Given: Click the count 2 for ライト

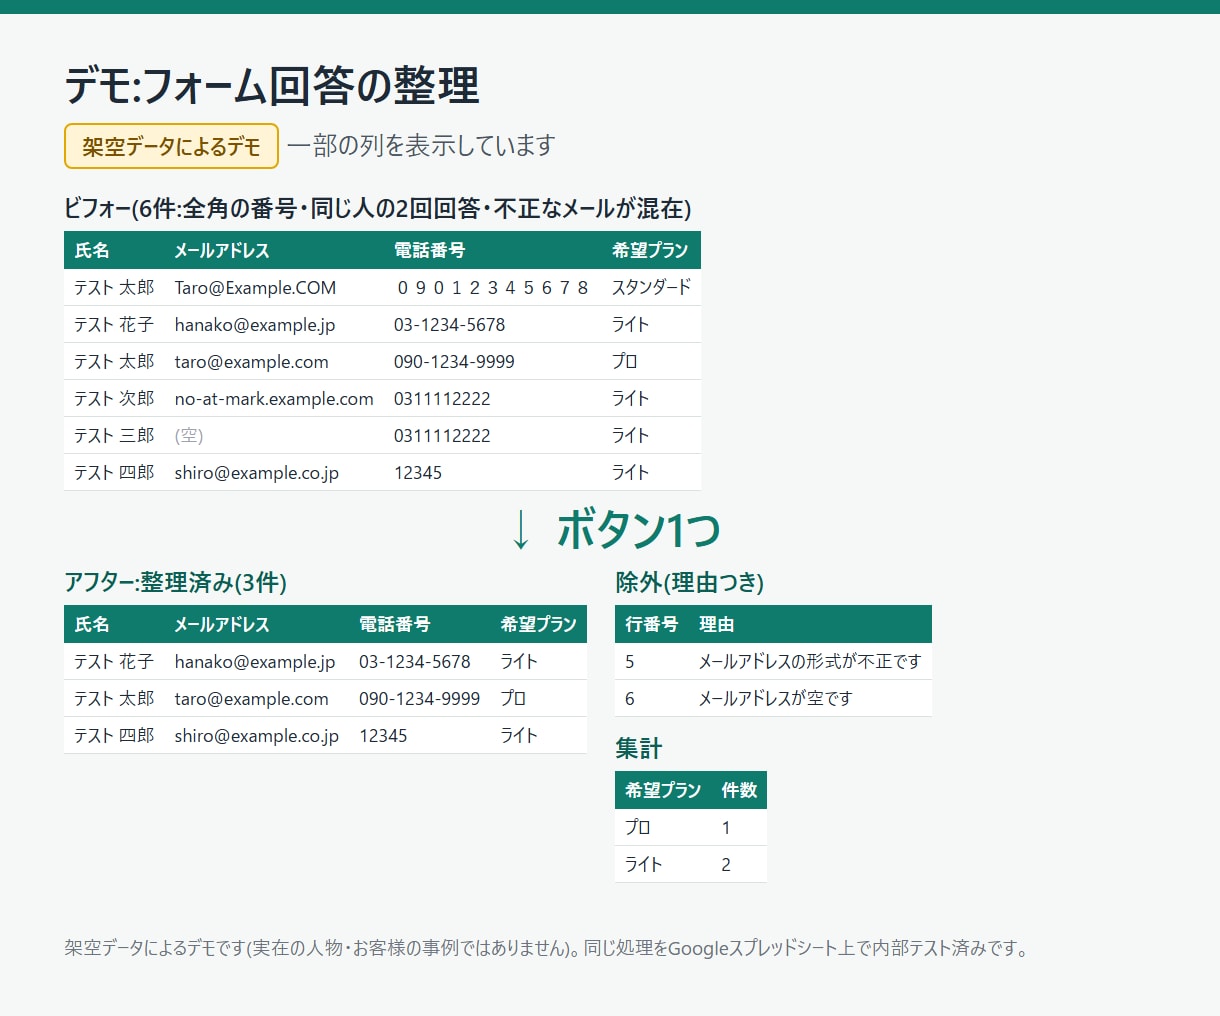Looking at the screenshot, I should 726,864.
